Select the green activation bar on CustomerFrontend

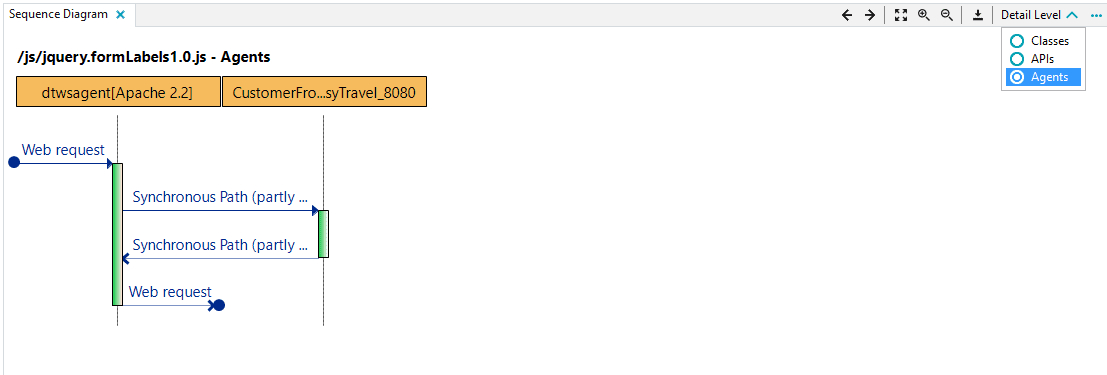pyautogui.click(x=323, y=234)
